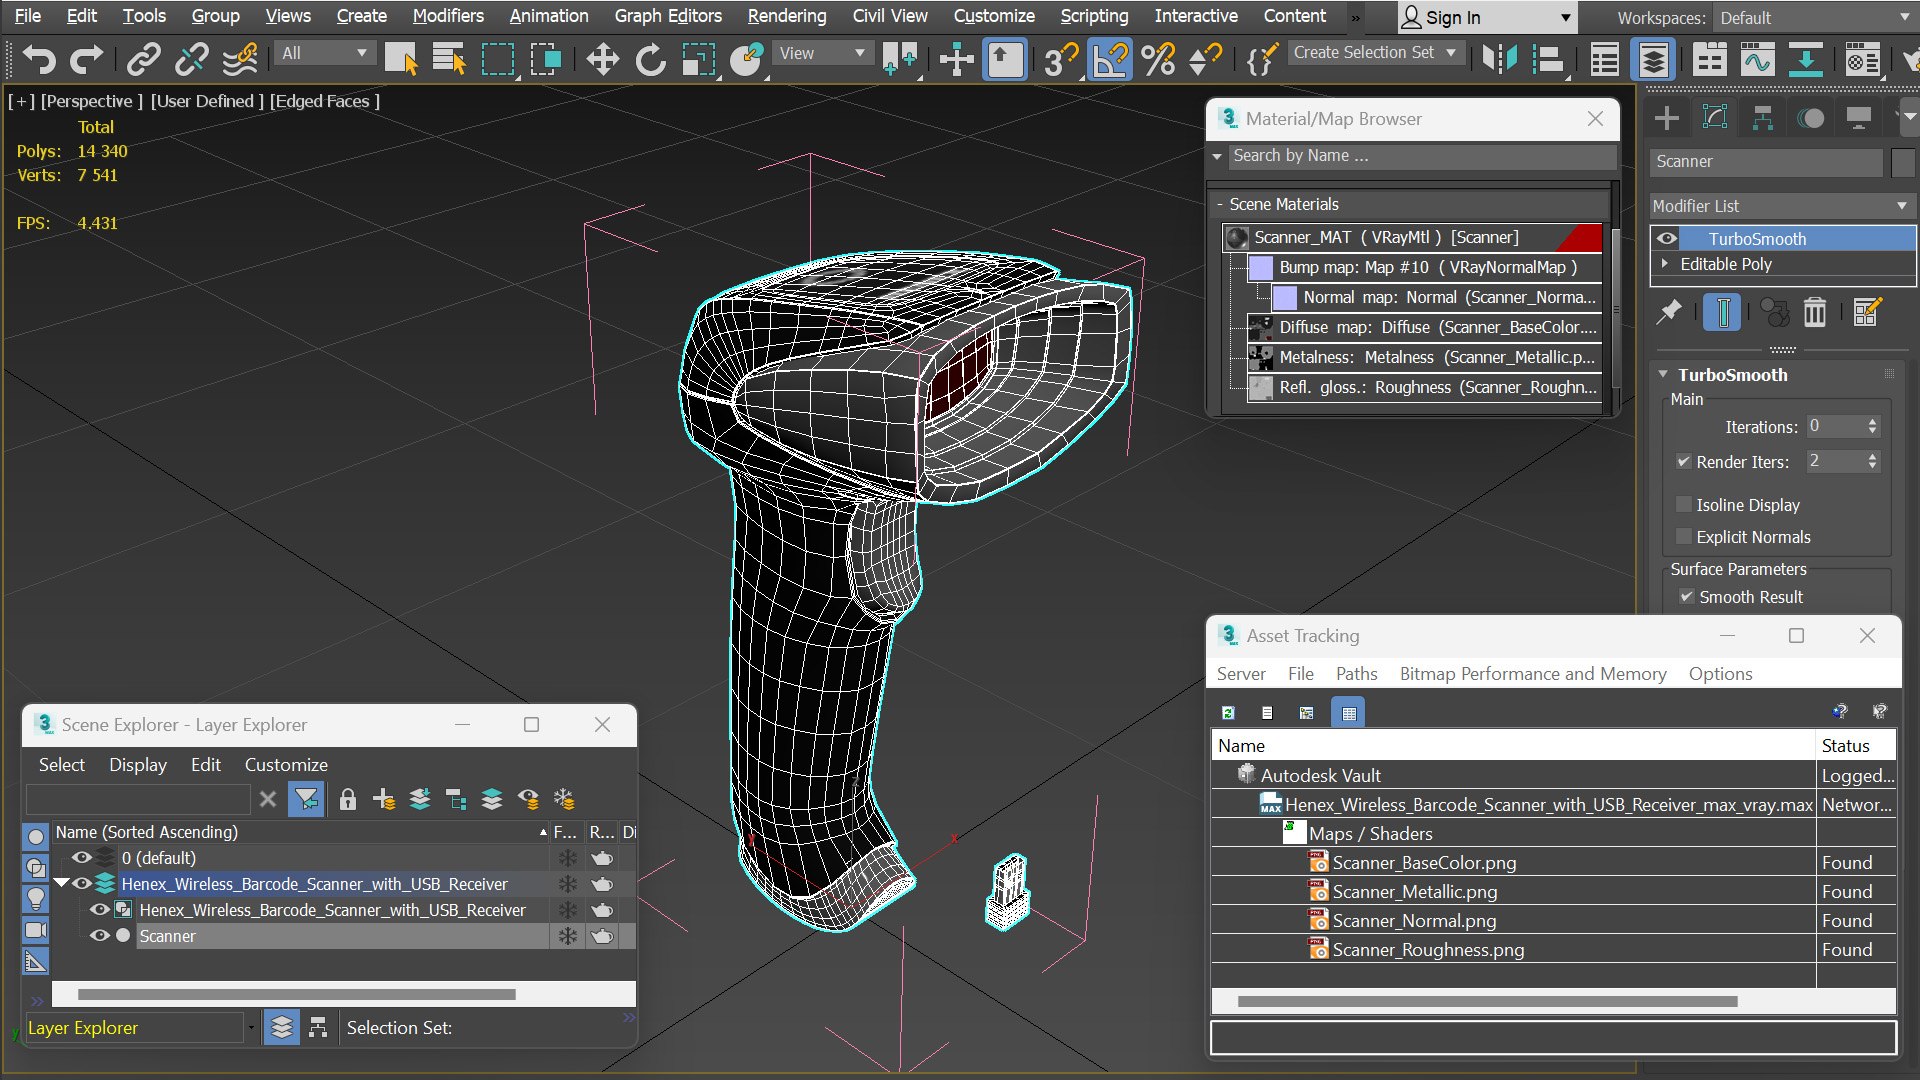
Task: Remove modifier using the trash icon
Action: click(x=1815, y=313)
